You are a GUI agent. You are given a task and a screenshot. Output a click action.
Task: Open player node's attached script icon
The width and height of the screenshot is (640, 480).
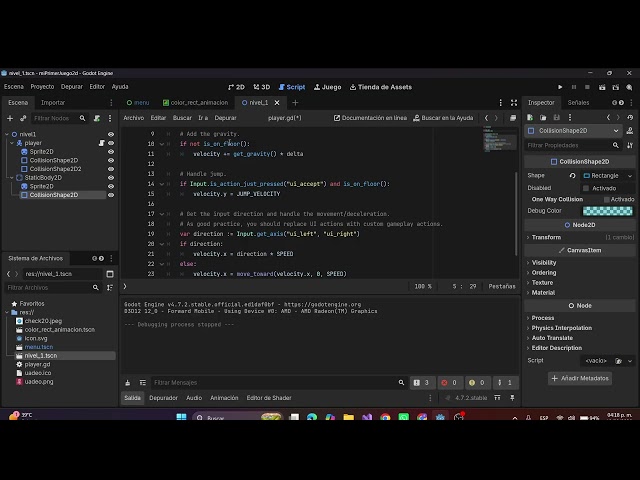pyautogui.click(x=101, y=143)
